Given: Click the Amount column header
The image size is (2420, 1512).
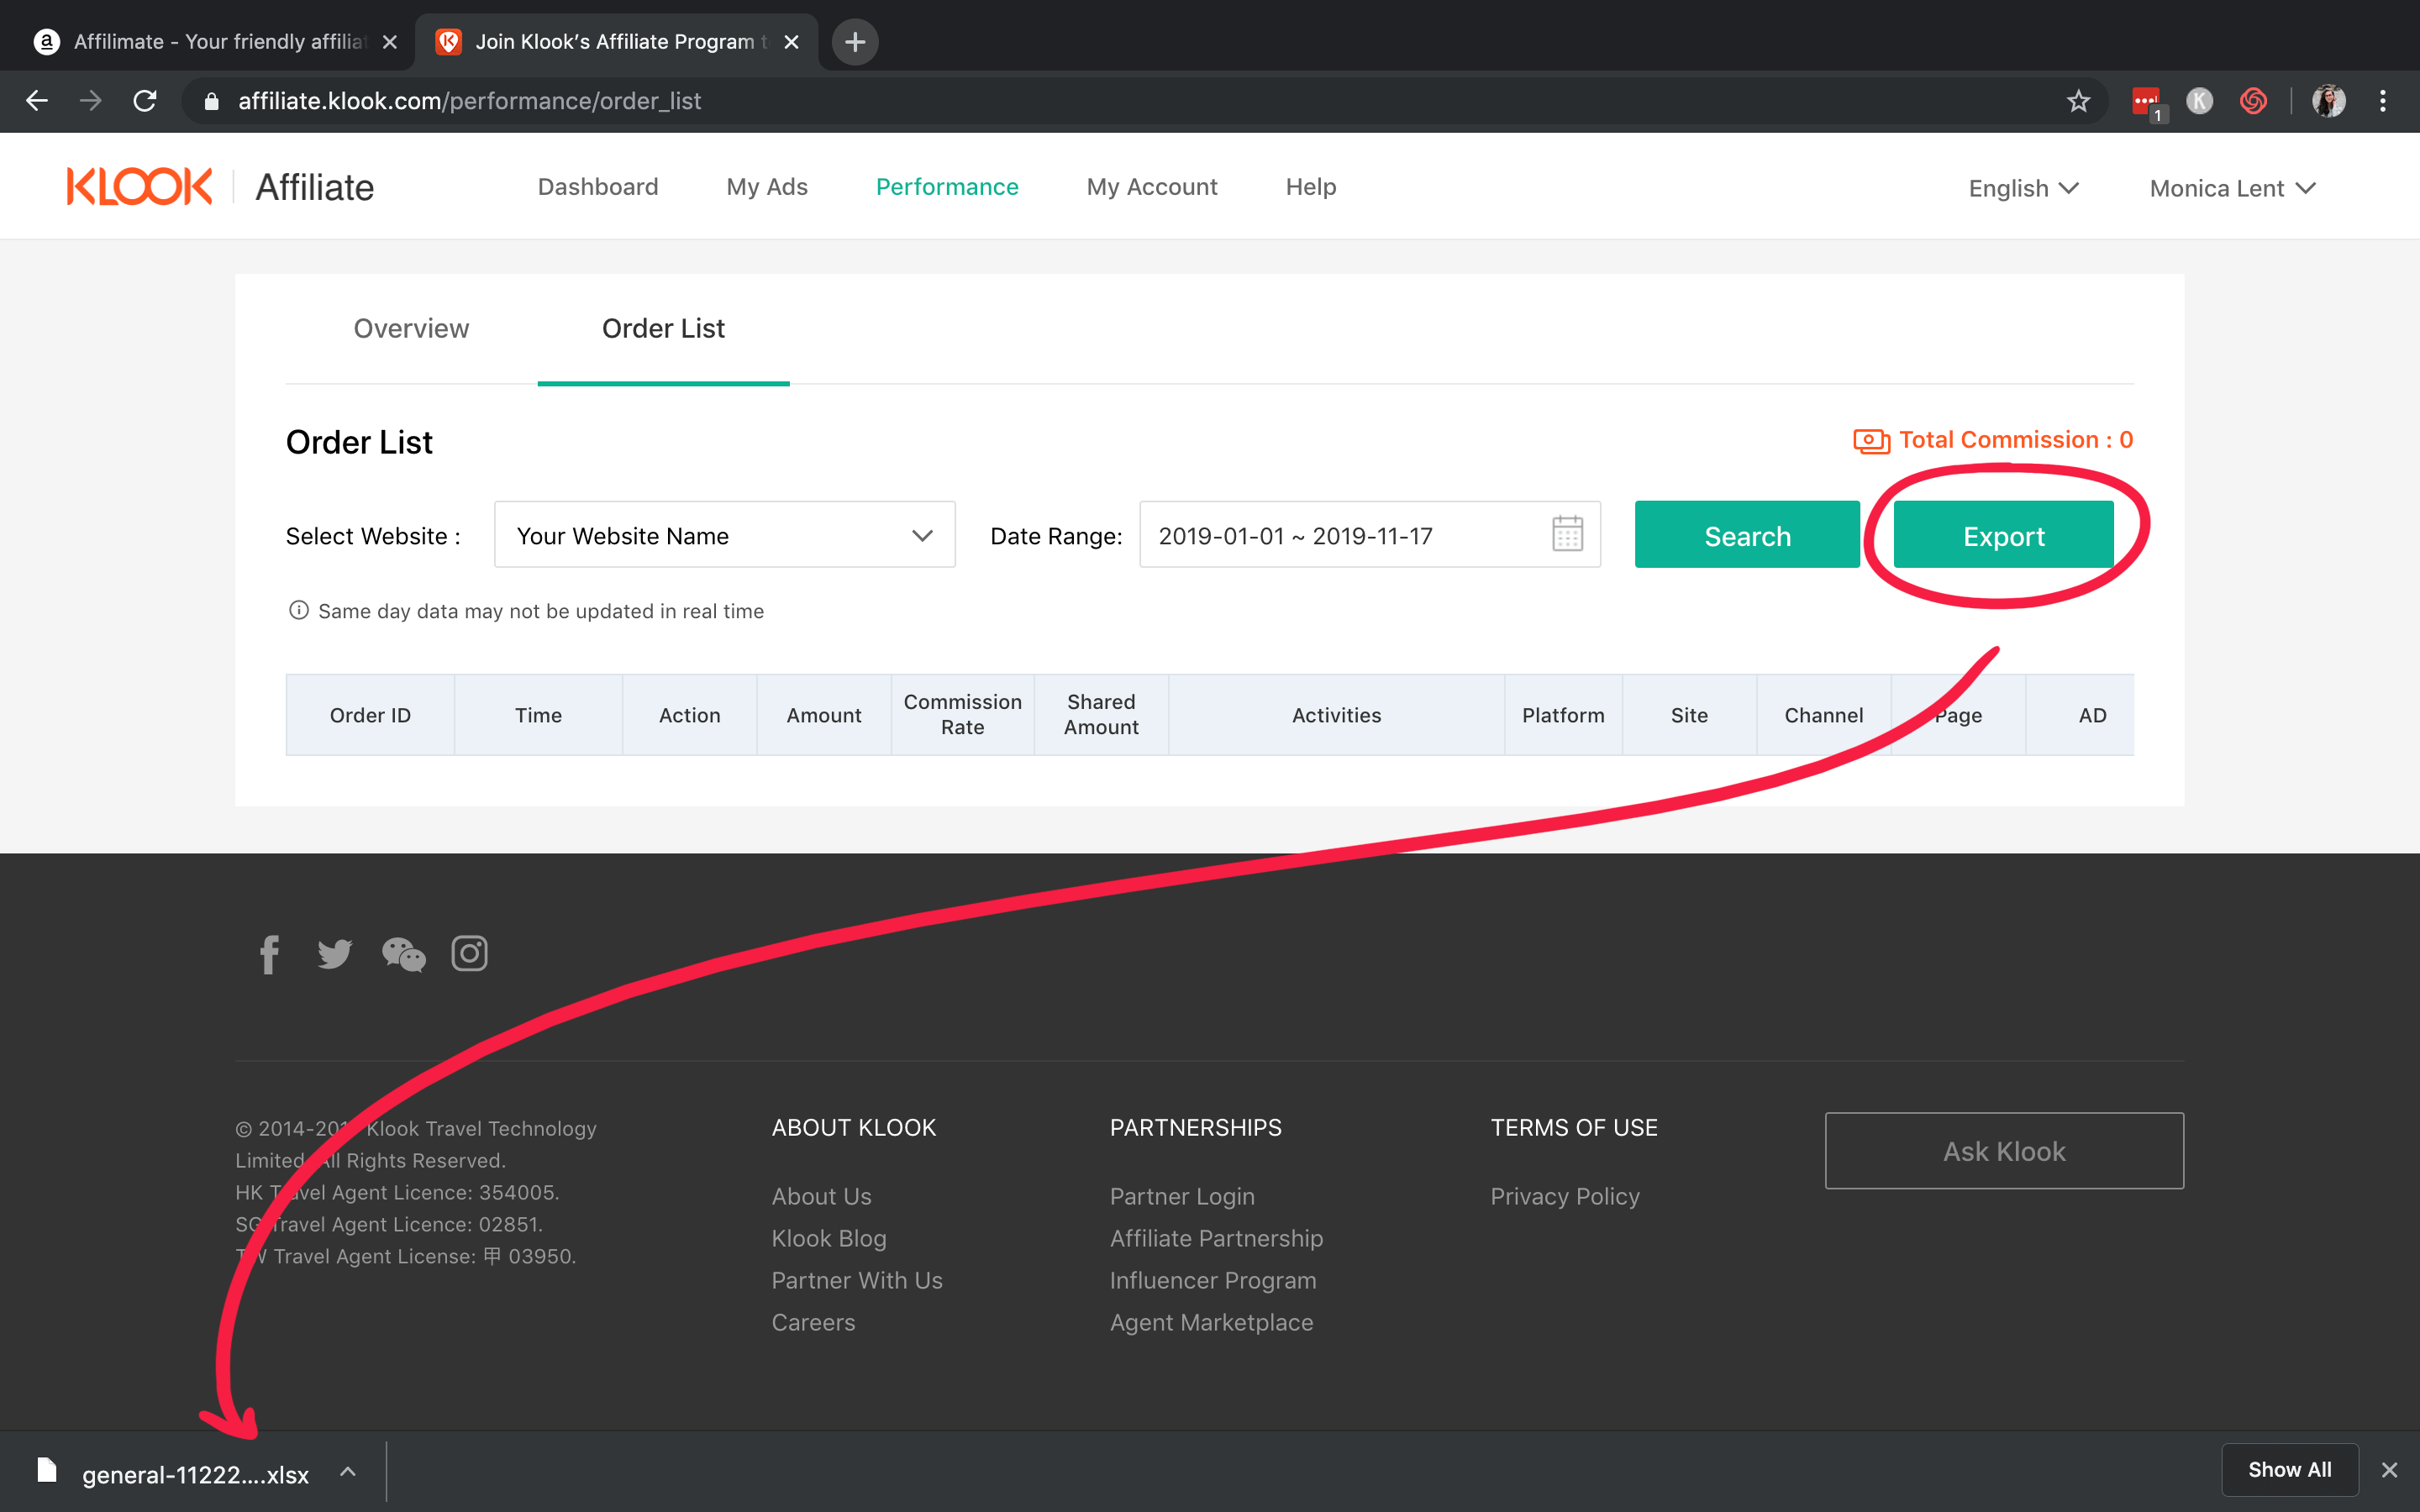Looking at the screenshot, I should (x=824, y=715).
